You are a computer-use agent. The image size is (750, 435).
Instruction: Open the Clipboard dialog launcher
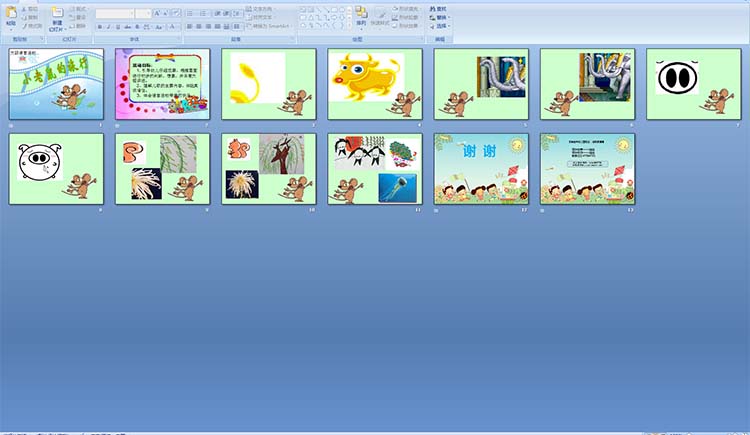pyautogui.click(x=42, y=39)
